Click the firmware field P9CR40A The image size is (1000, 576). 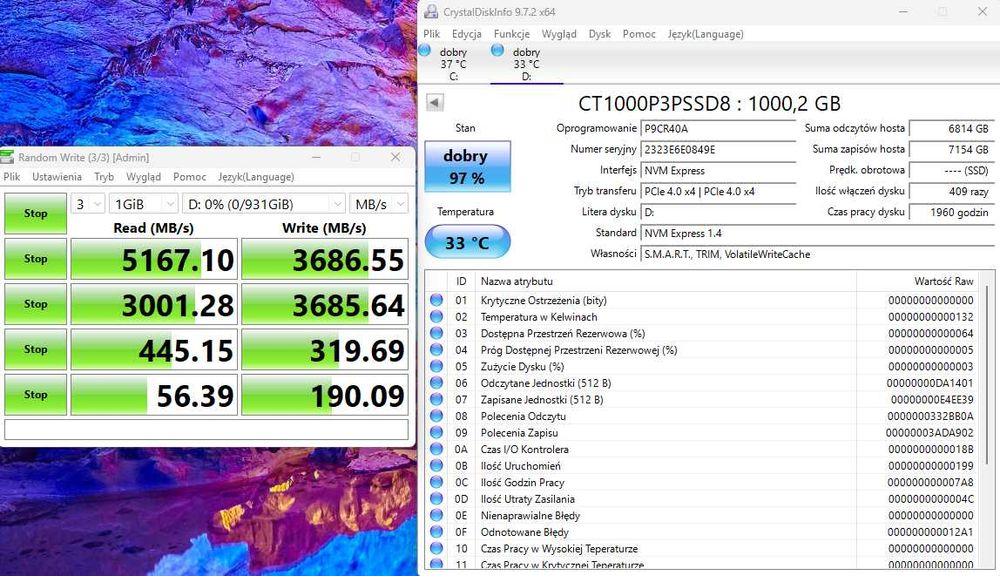(718, 128)
